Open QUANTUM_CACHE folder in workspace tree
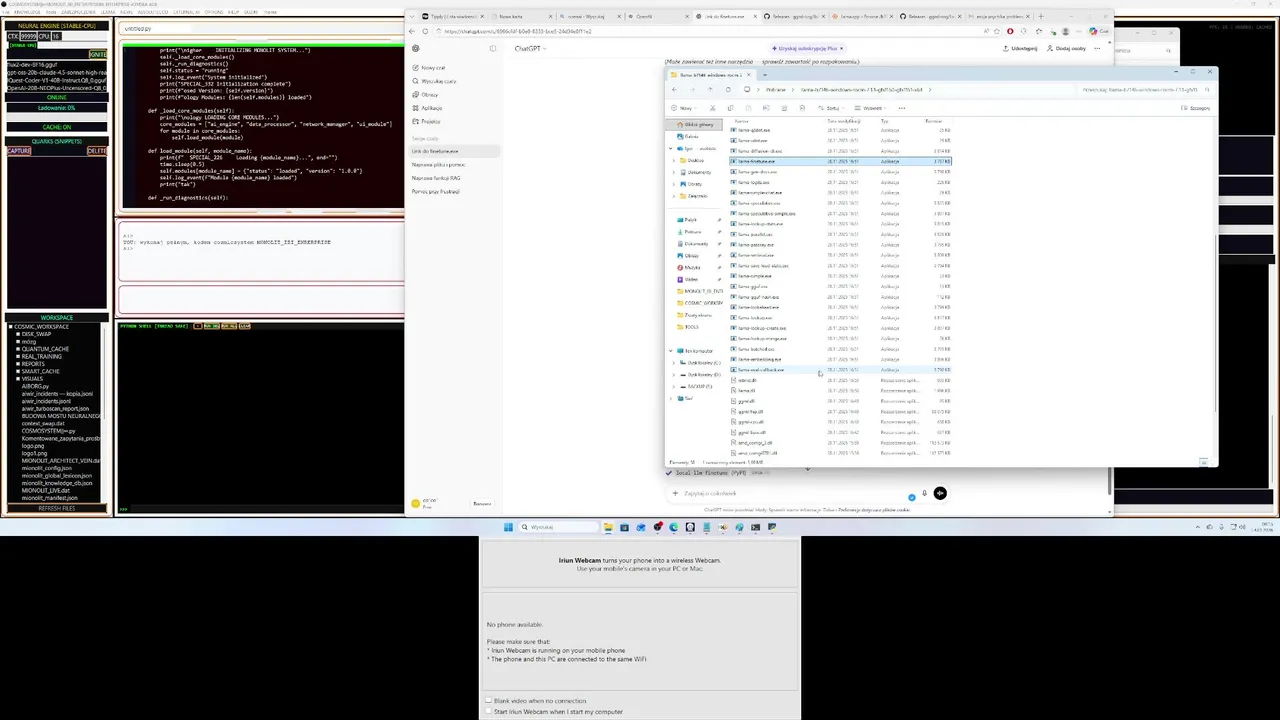 [43, 349]
